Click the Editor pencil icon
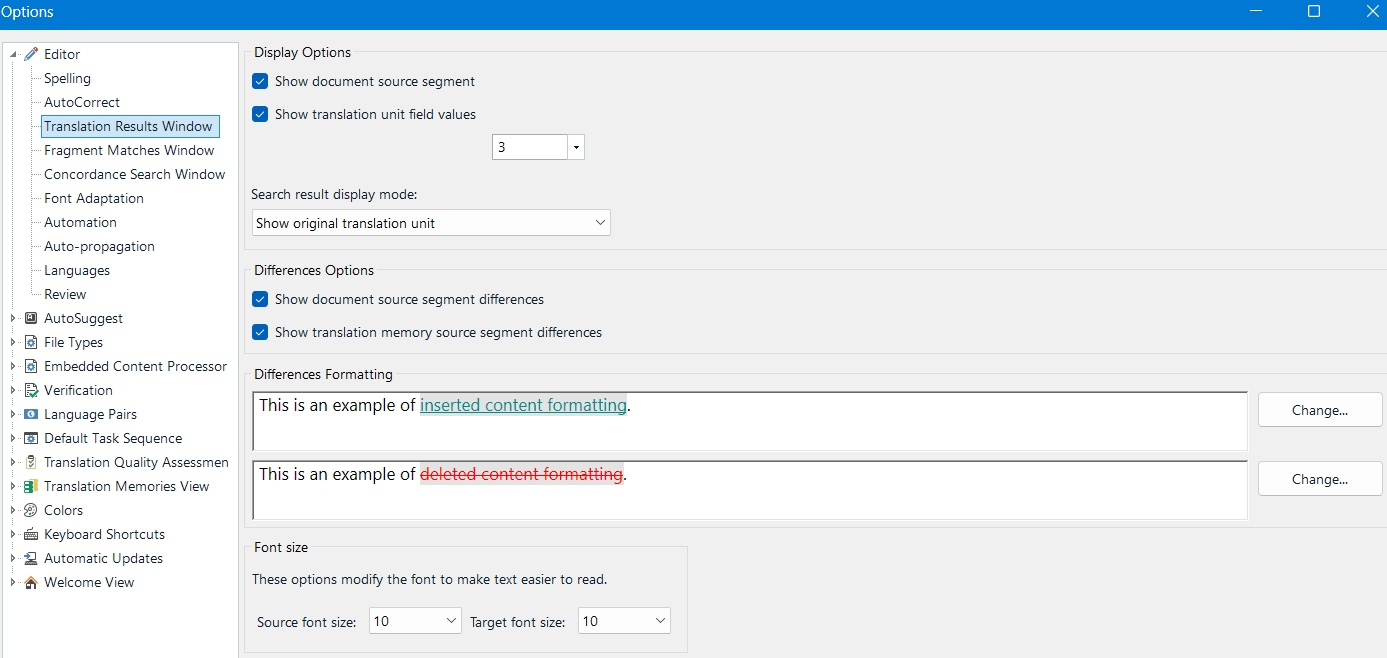1387x658 pixels. pyautogui.click(x=31, y=54)
